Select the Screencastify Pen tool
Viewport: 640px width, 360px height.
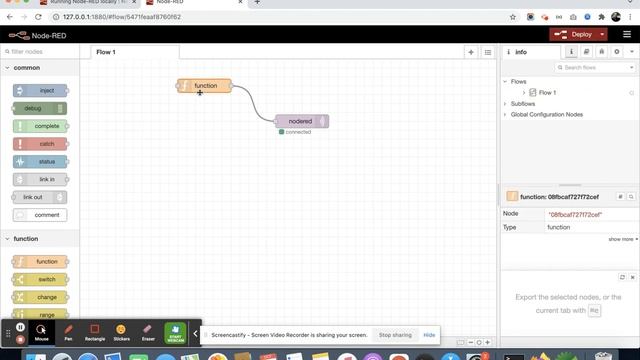pos(68,333)
